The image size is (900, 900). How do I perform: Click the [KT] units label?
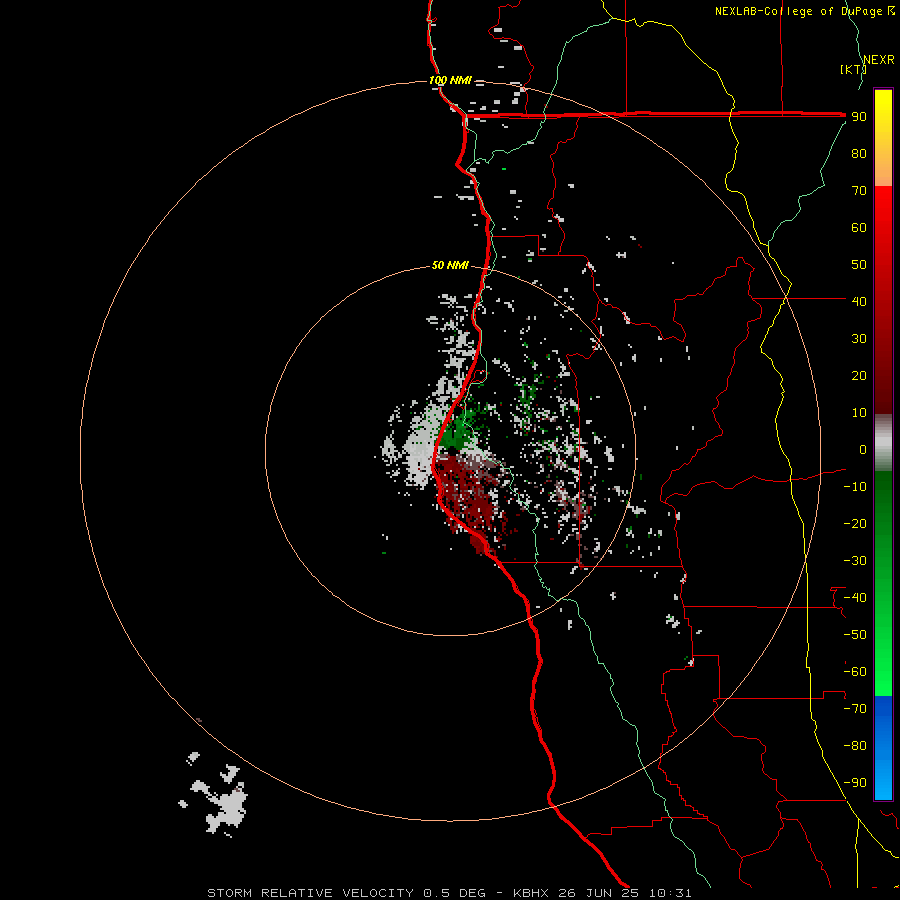[x=853, y=69]
